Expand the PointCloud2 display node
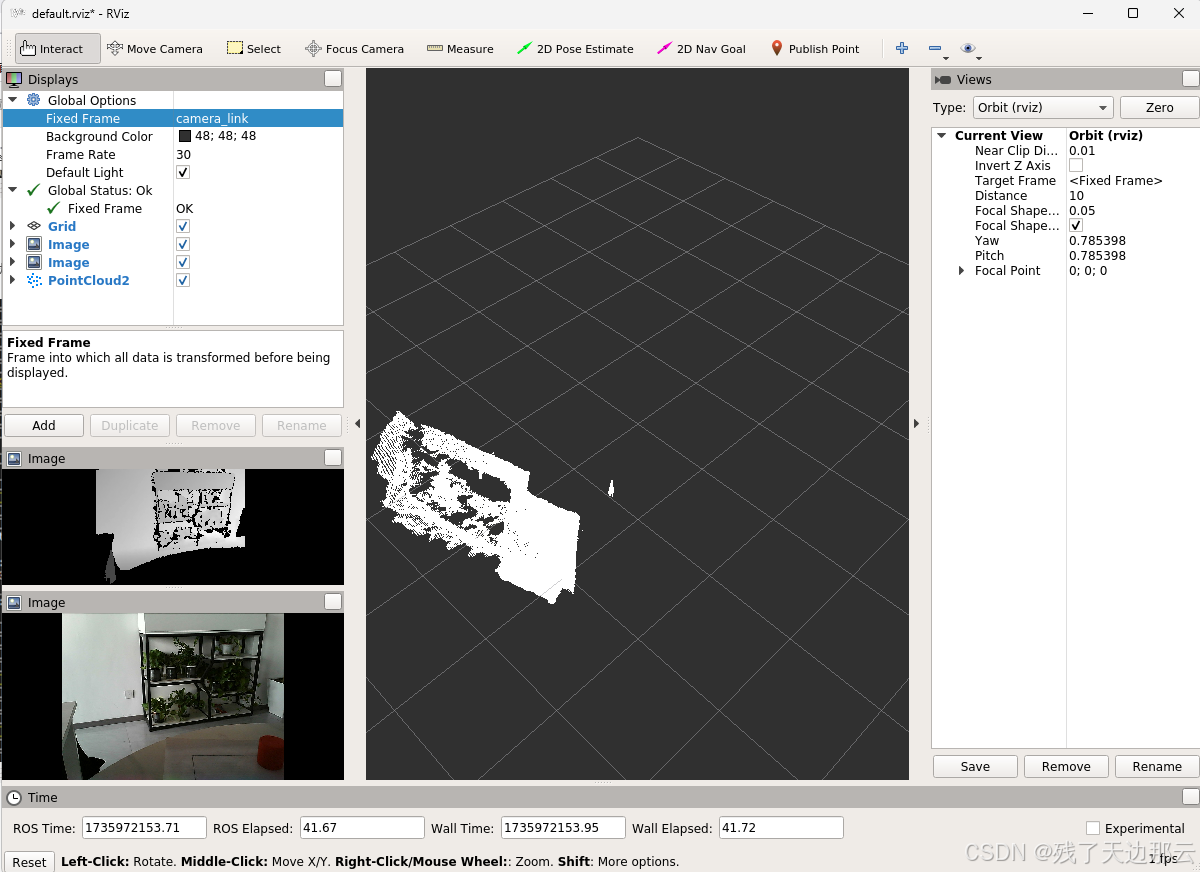 (13, 280)
